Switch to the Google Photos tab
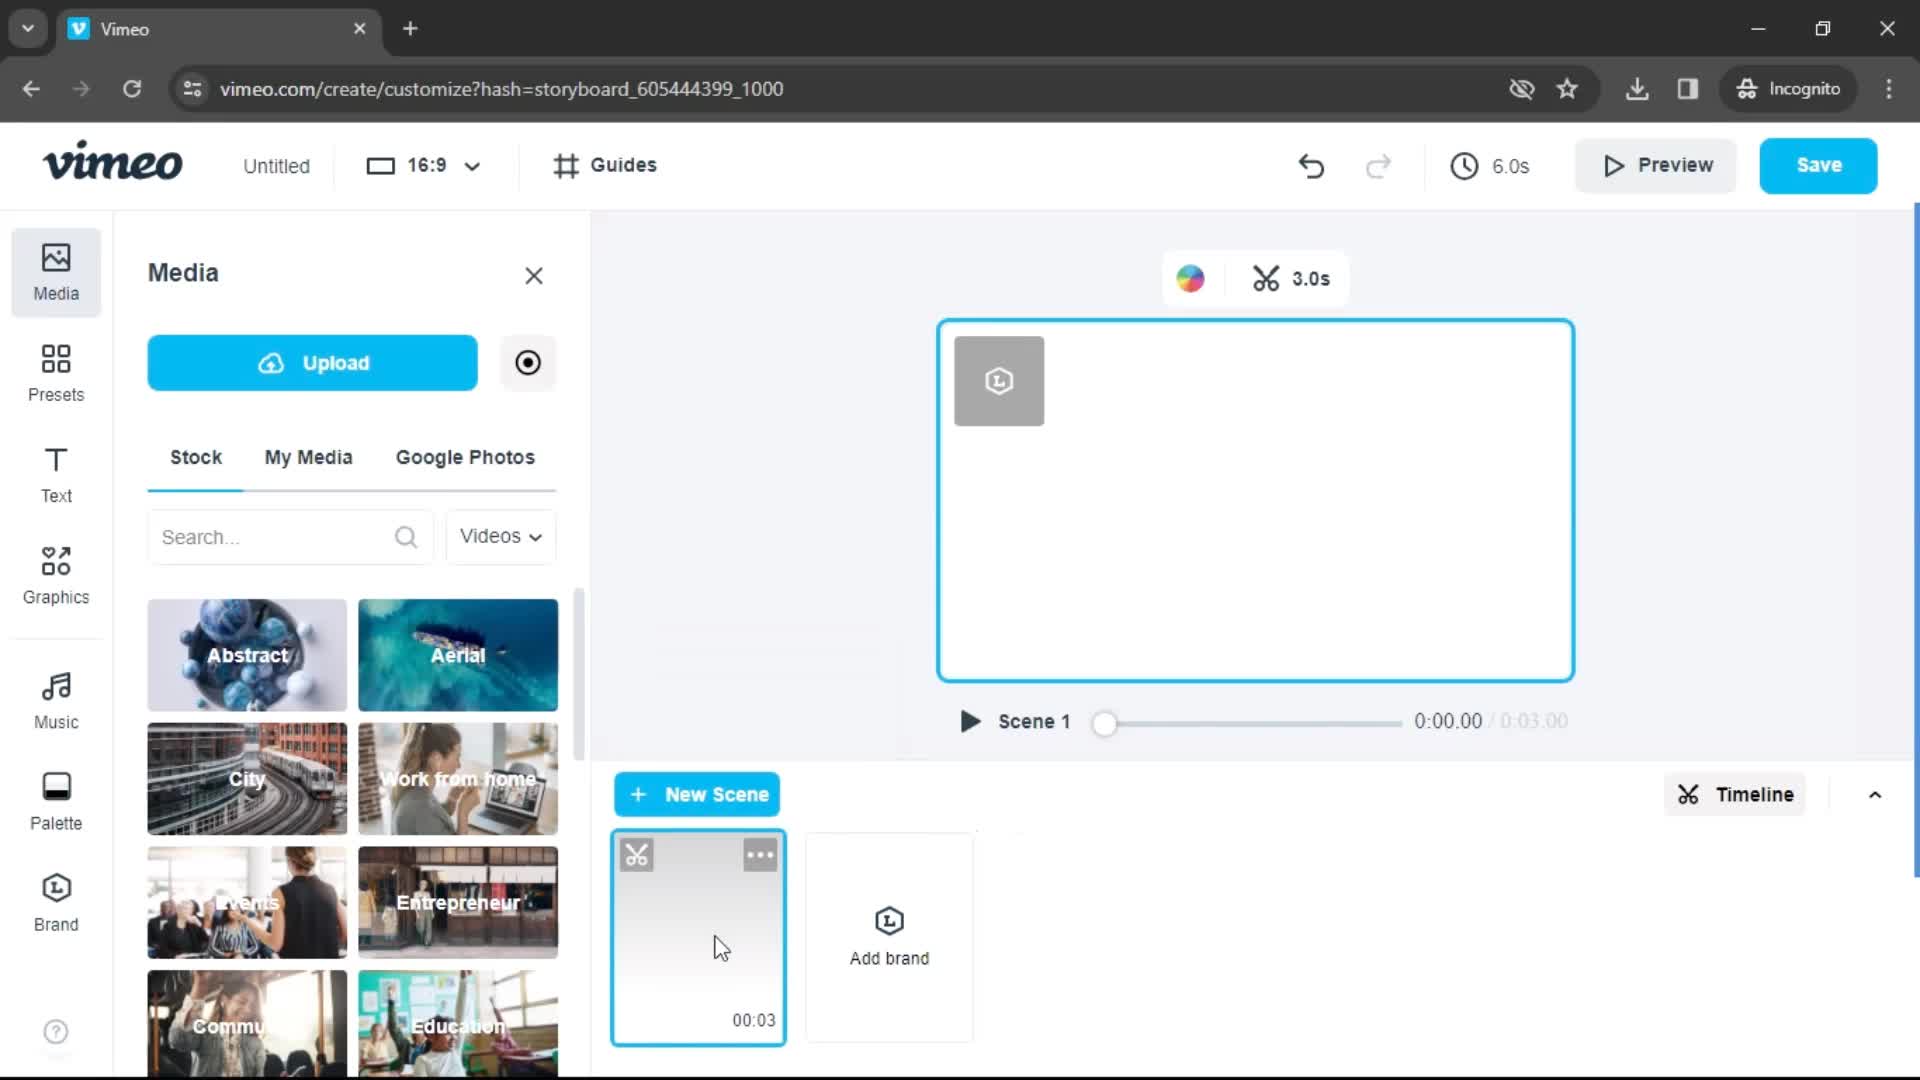The image size is (1920, 1080). [465, 456]
